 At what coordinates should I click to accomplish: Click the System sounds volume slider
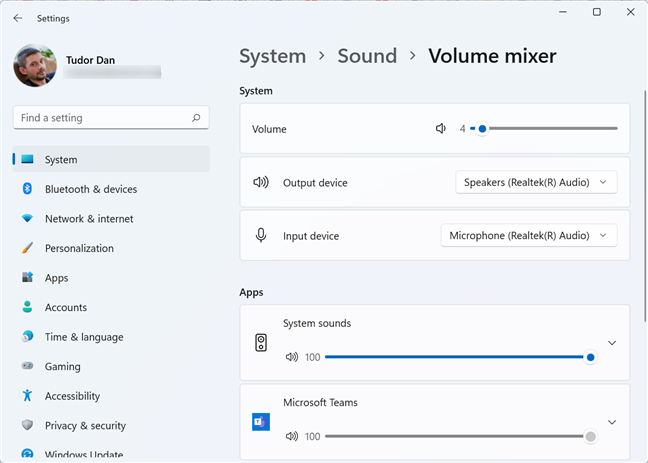(x=460, y=357)
